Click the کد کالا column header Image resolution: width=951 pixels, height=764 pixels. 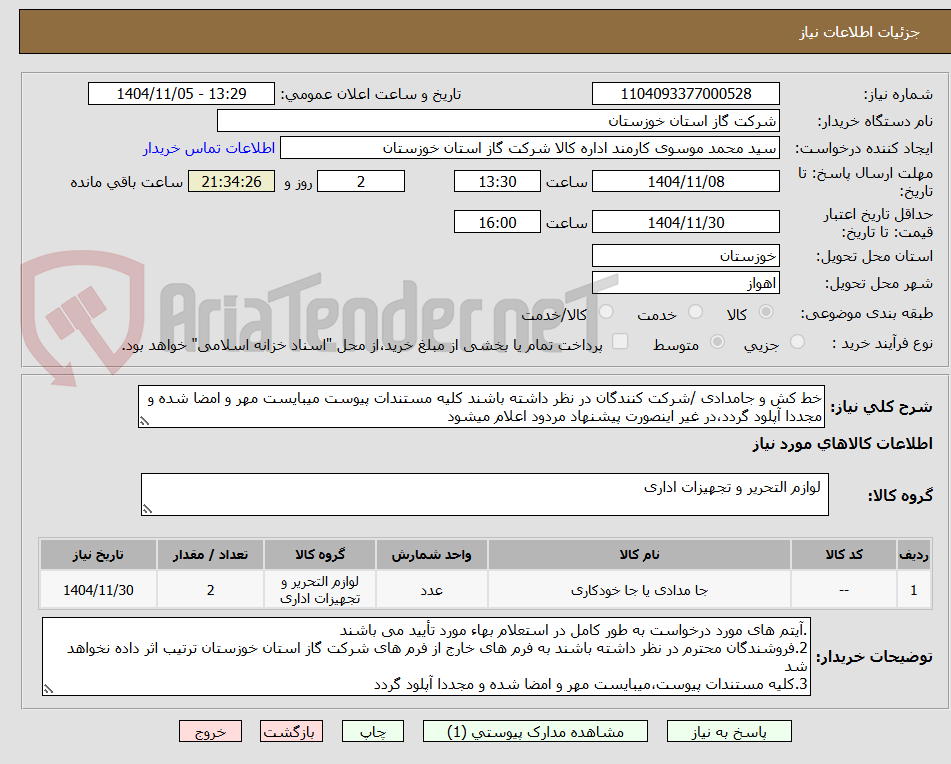coord(844,555)
